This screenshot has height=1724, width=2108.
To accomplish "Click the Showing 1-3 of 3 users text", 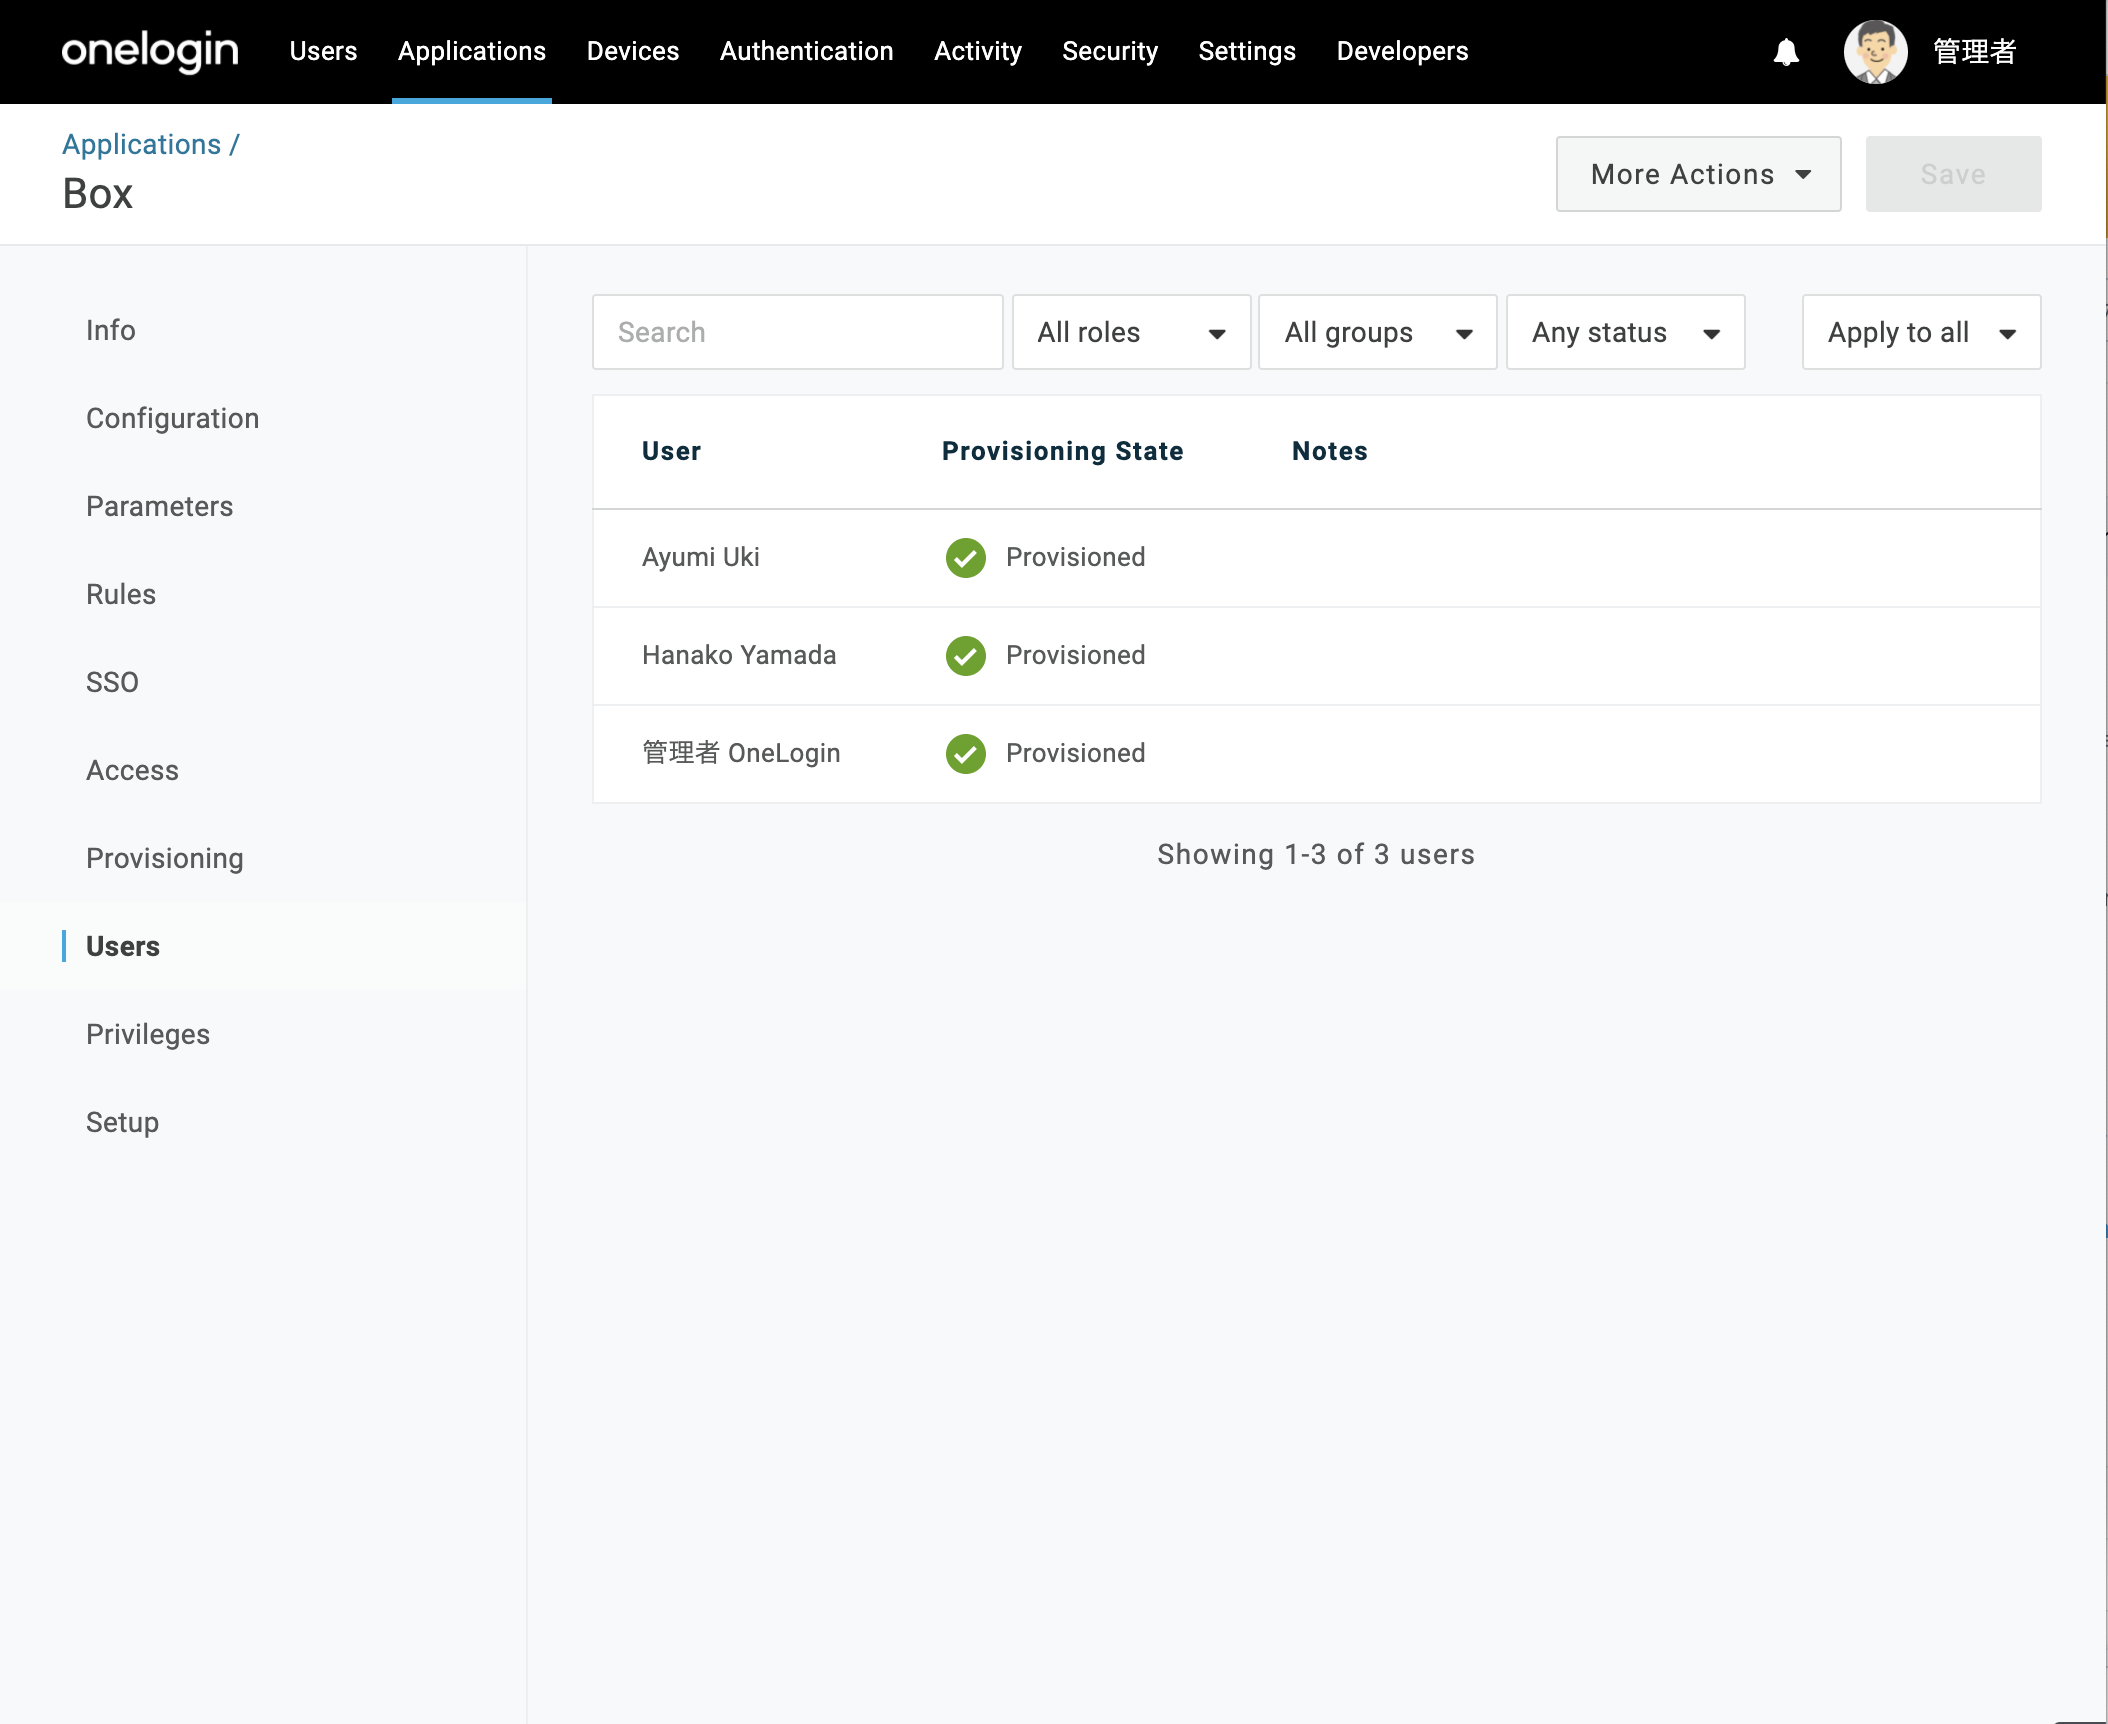I will coord(1316,854).
